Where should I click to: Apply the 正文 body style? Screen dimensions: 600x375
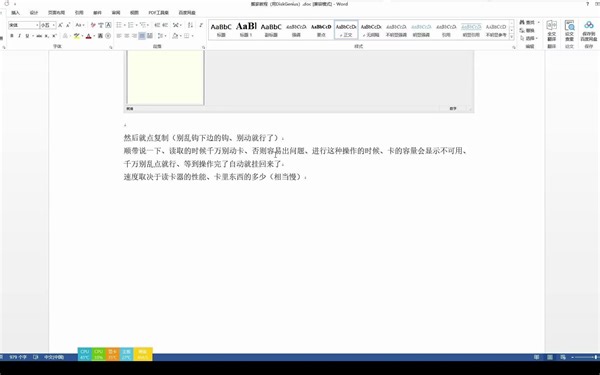tap(346, 29)
